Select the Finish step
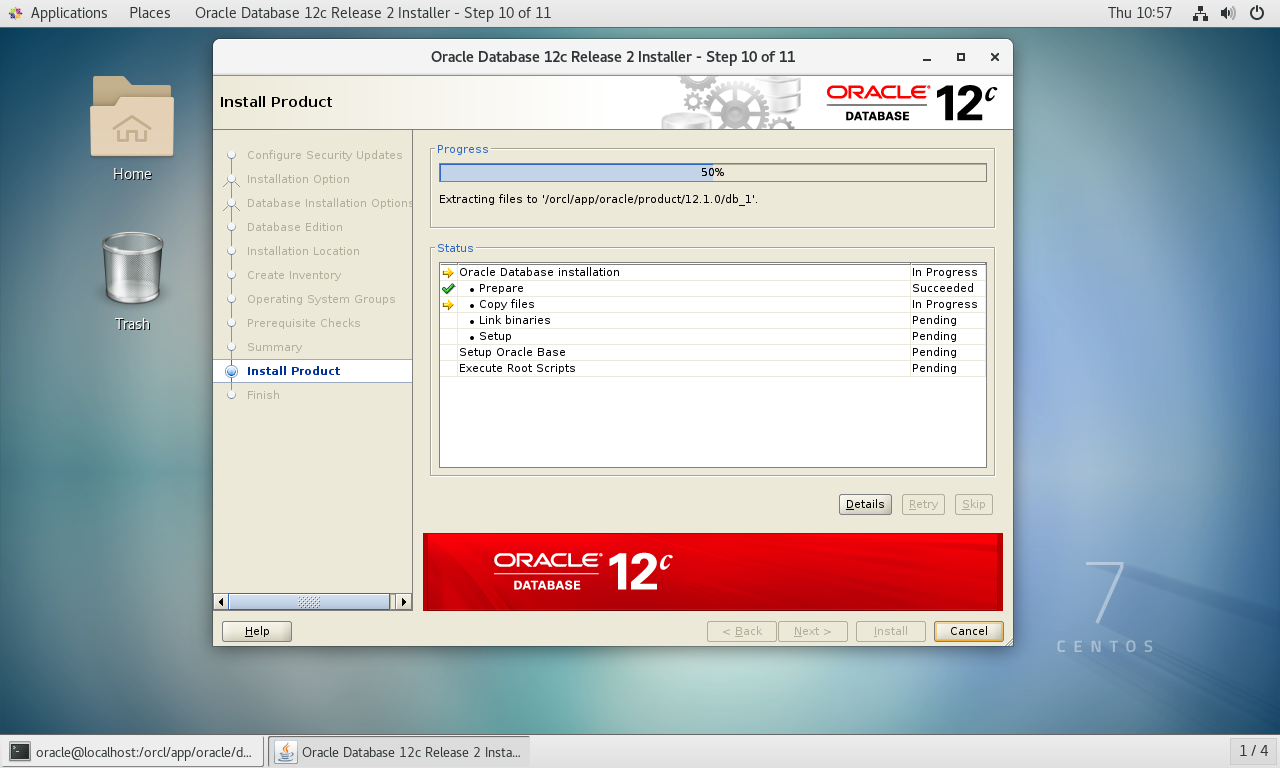Screen dimensions: 1280x768 pos(263,395)
